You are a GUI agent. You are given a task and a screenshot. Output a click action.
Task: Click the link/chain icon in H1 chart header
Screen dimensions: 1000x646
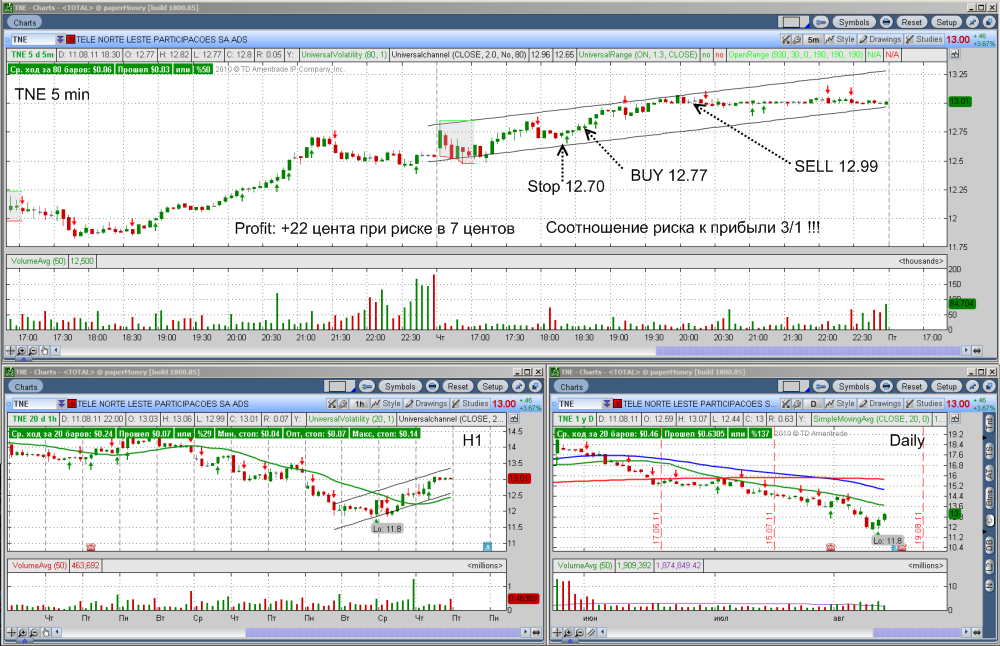coord(367,386)
